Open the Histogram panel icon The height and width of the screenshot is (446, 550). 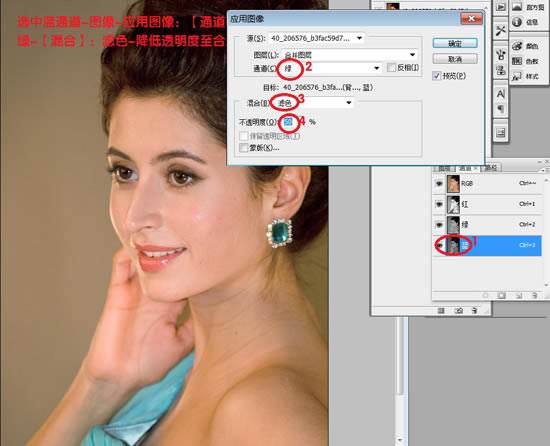517,7
